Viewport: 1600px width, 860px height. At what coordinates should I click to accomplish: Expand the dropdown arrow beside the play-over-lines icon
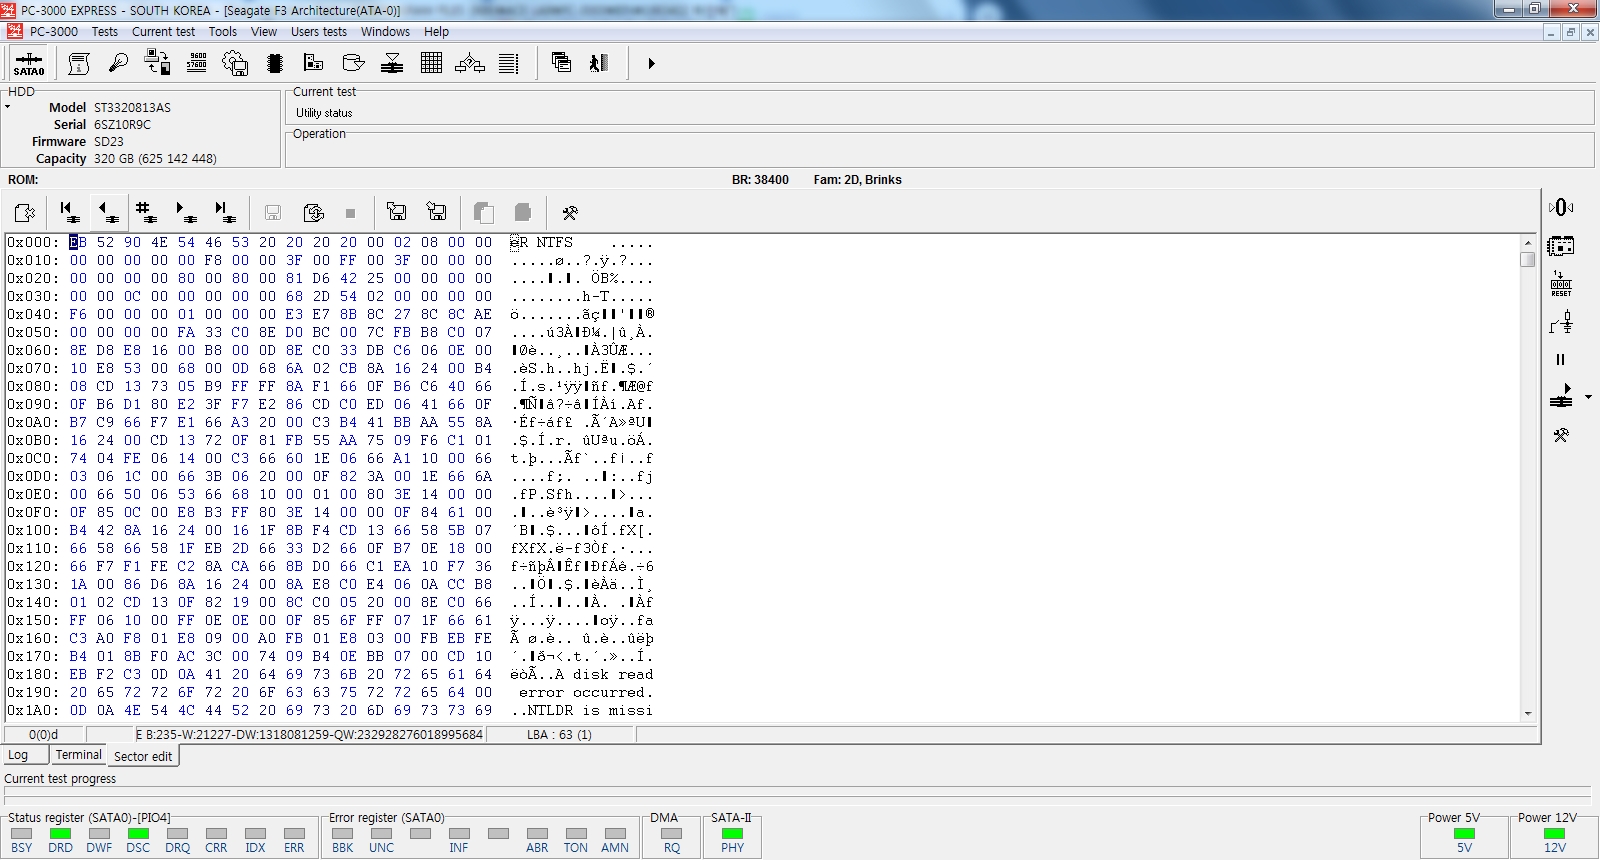pos(1588,398)
